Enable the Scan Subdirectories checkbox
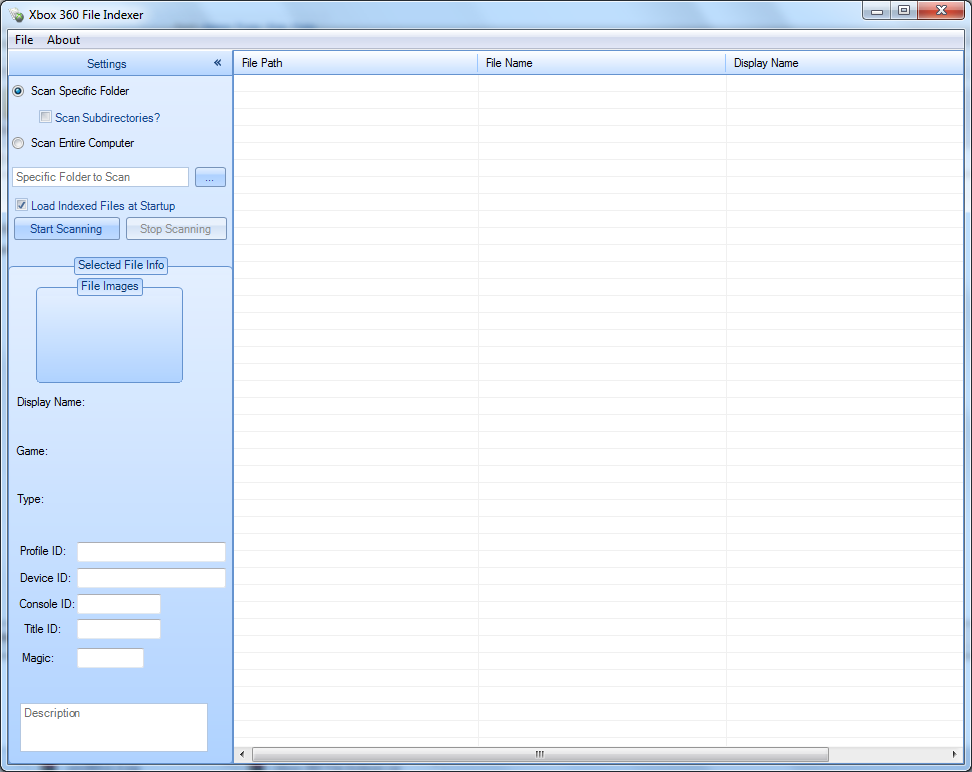 tap(45, 117)
